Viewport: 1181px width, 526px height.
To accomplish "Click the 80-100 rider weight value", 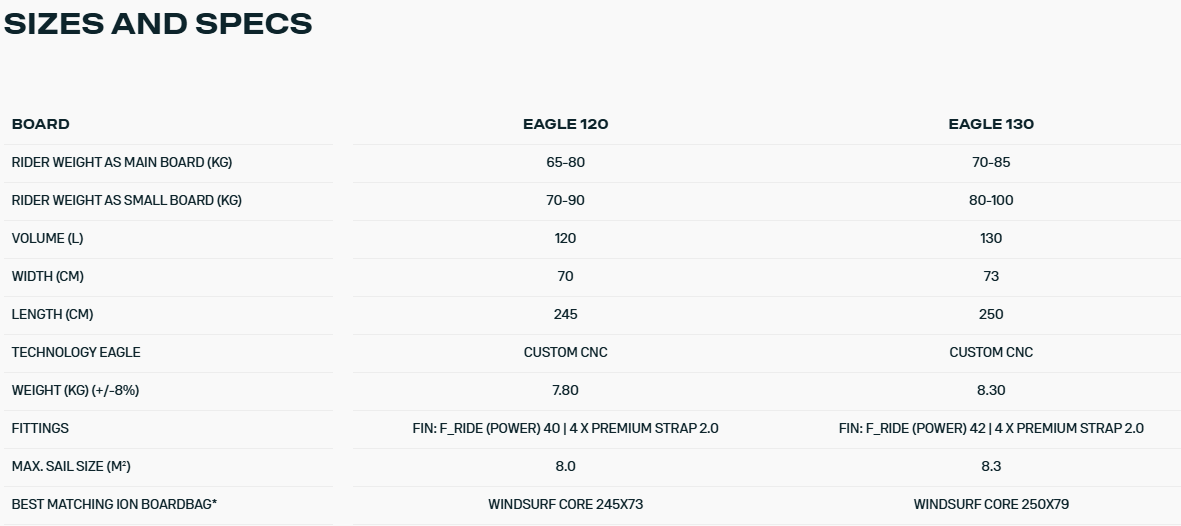I will [990, 200].
